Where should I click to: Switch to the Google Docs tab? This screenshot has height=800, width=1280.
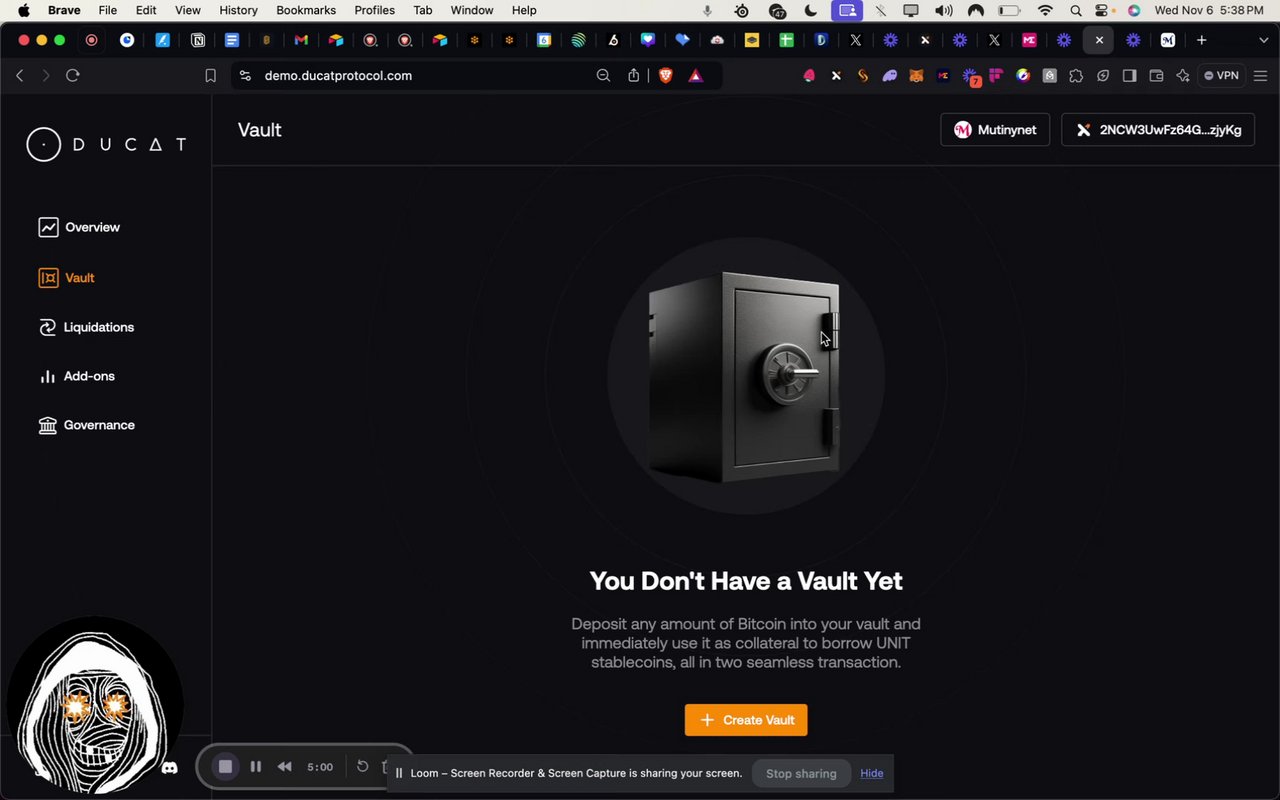tap(232, 40)
